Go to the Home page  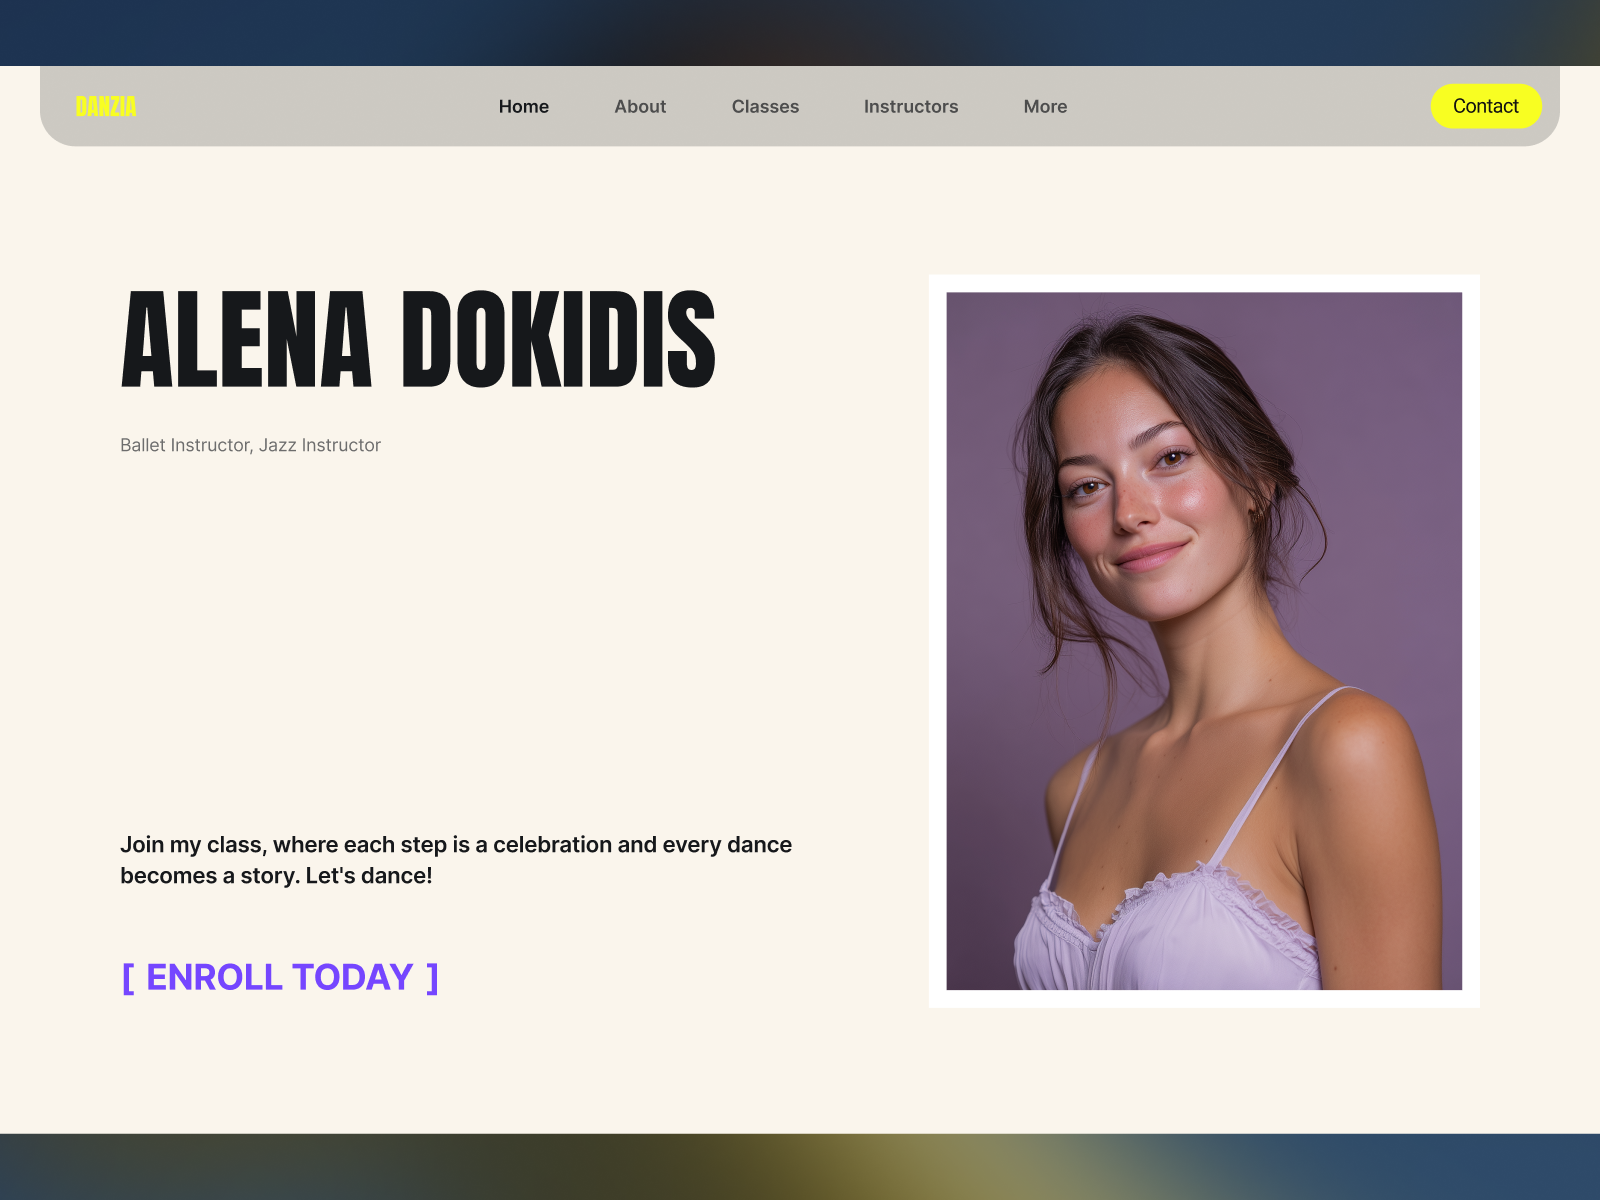click(x=524, y=106)
